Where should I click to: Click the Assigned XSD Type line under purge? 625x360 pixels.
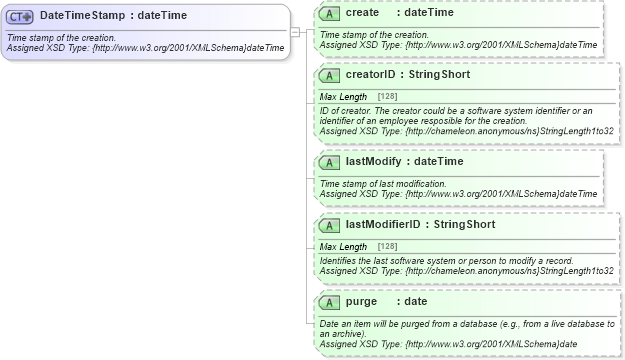click(x=448, y=344)
